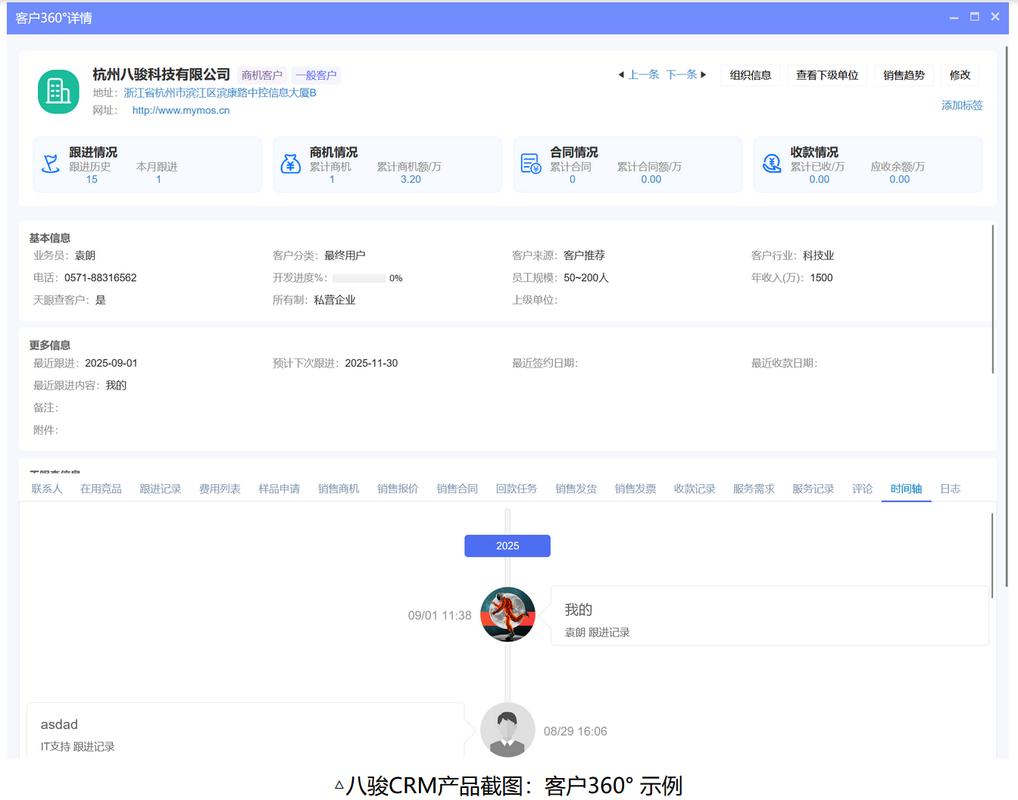Image resolution: width=1018 pixels, height=800 pixels.
Task: Click the 09/01 11:38 timestamp
Action: 440,615
